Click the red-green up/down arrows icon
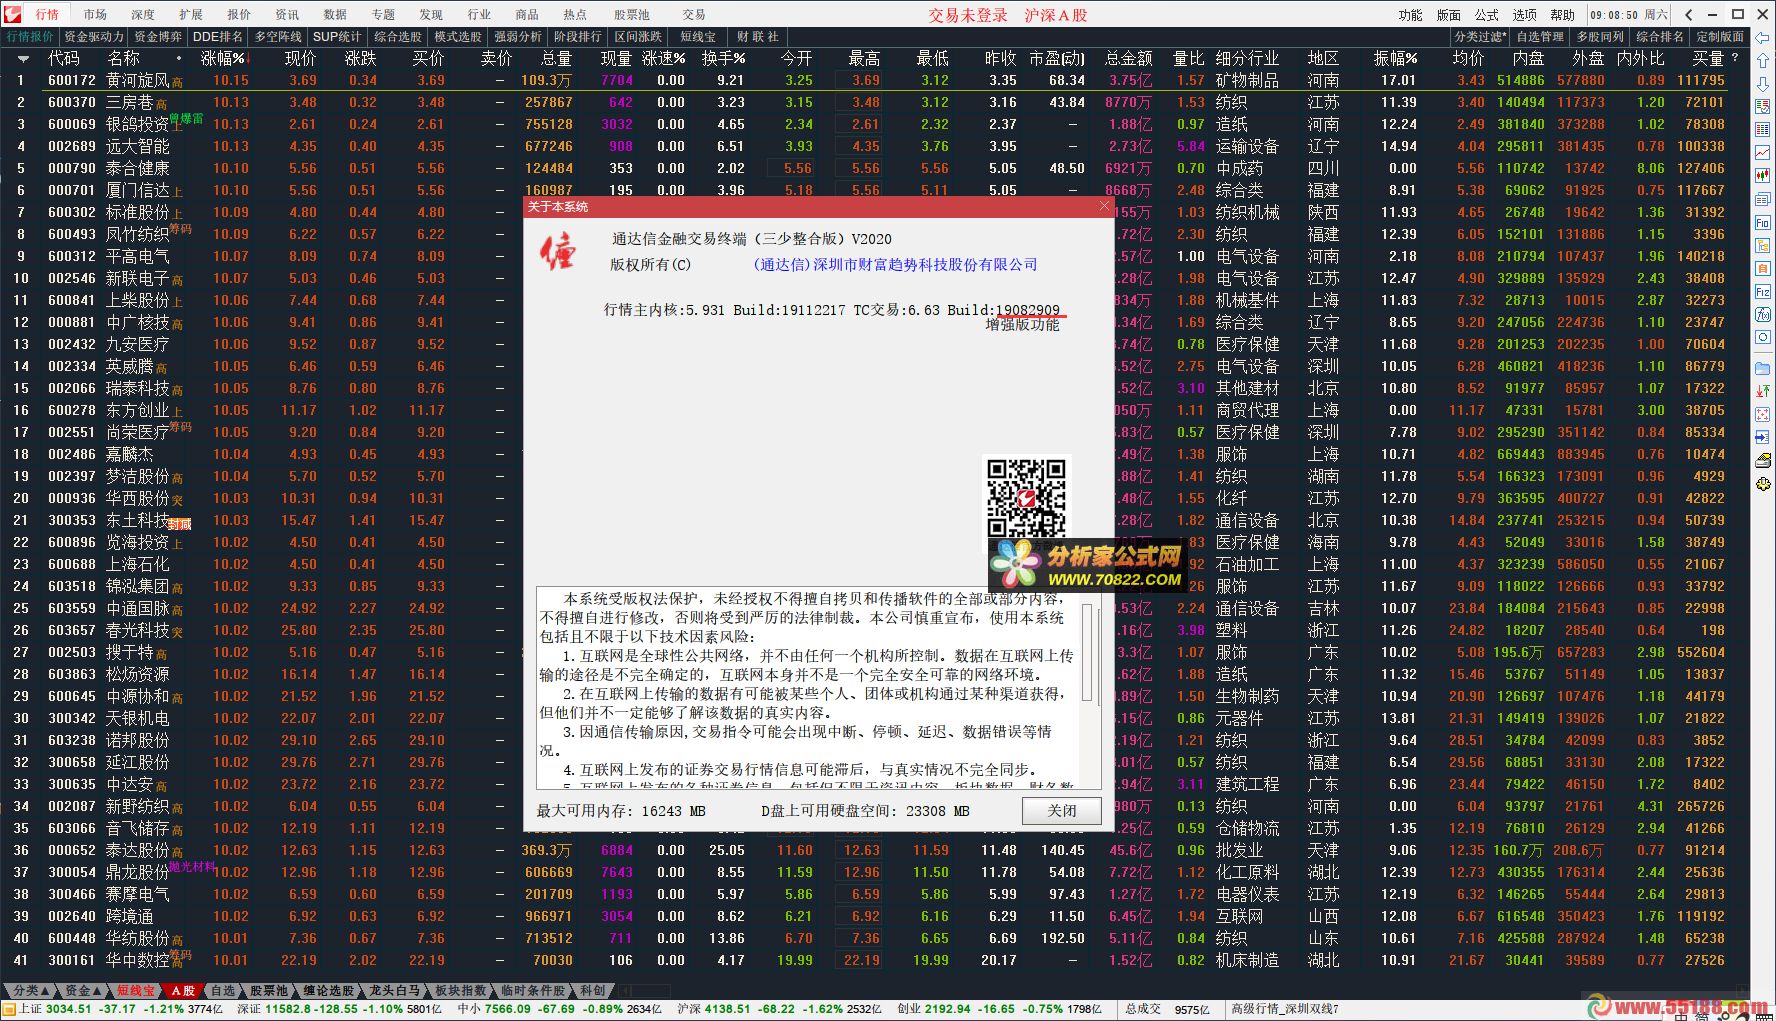Viewport: 1776px width, 1021px height. point(1762,391)
